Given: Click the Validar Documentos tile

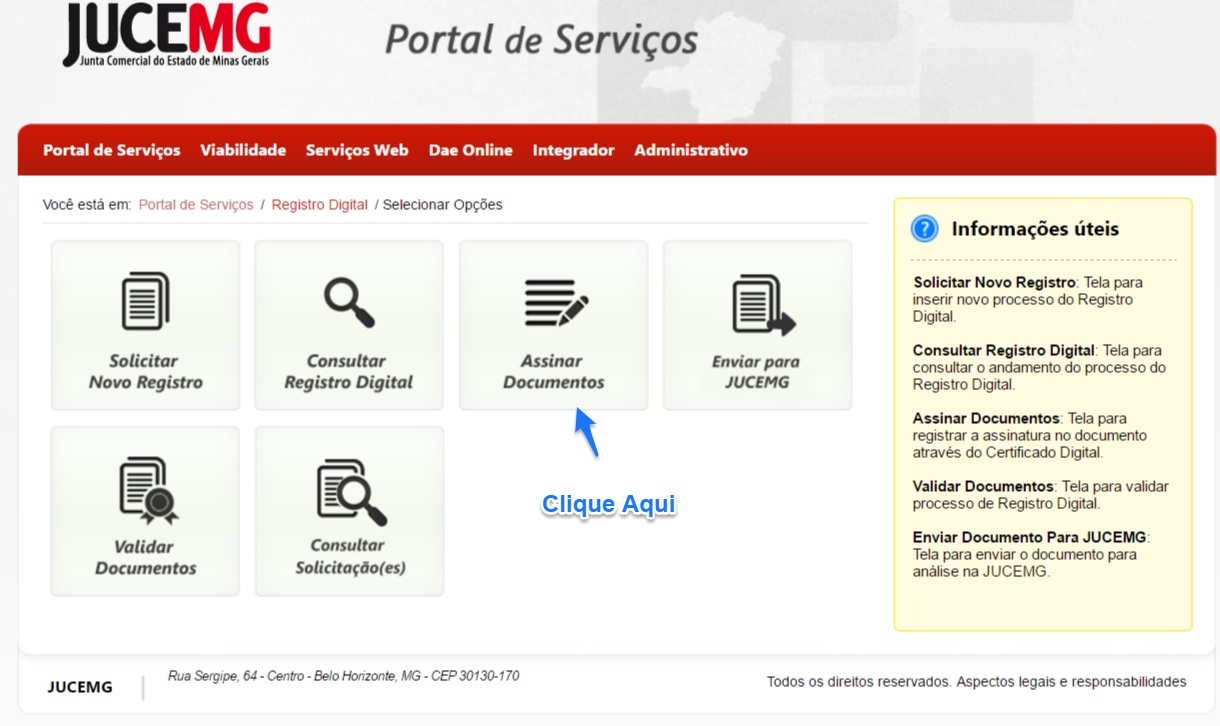Looking at the screenshot, I should 144,510.
